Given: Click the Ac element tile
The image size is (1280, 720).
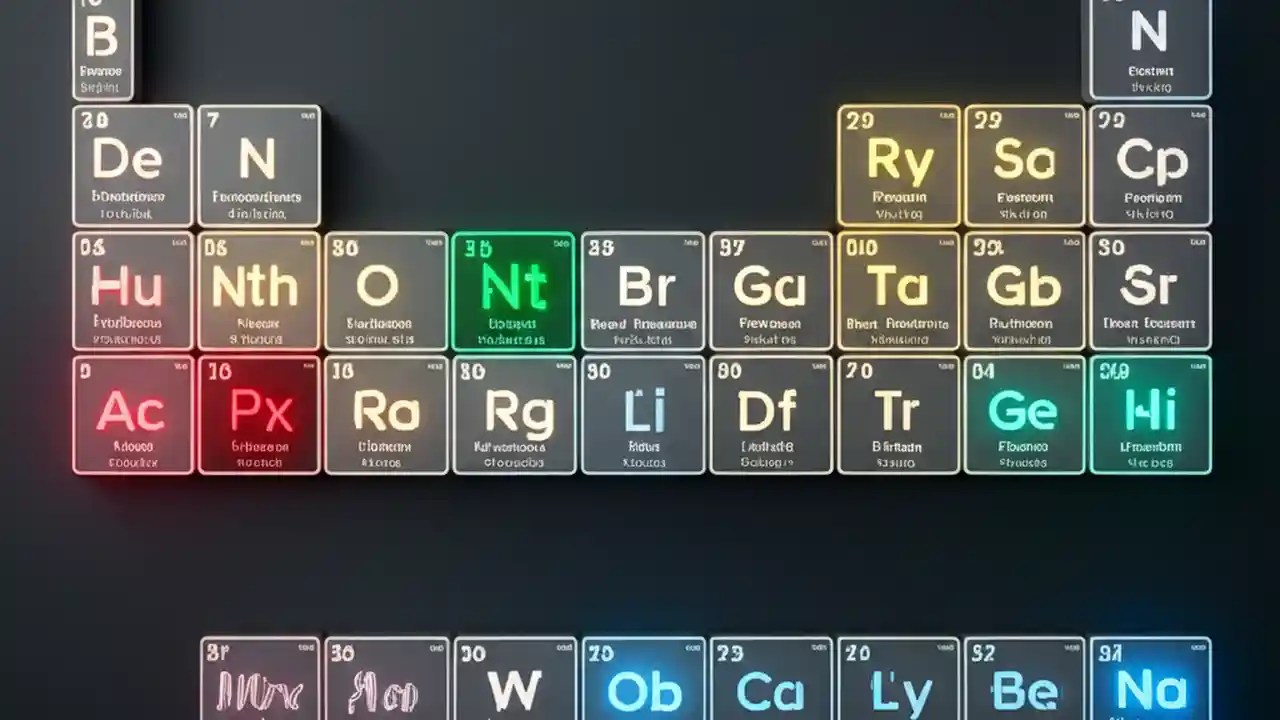Looking at the screenshot, I should (x=131, y=413).
